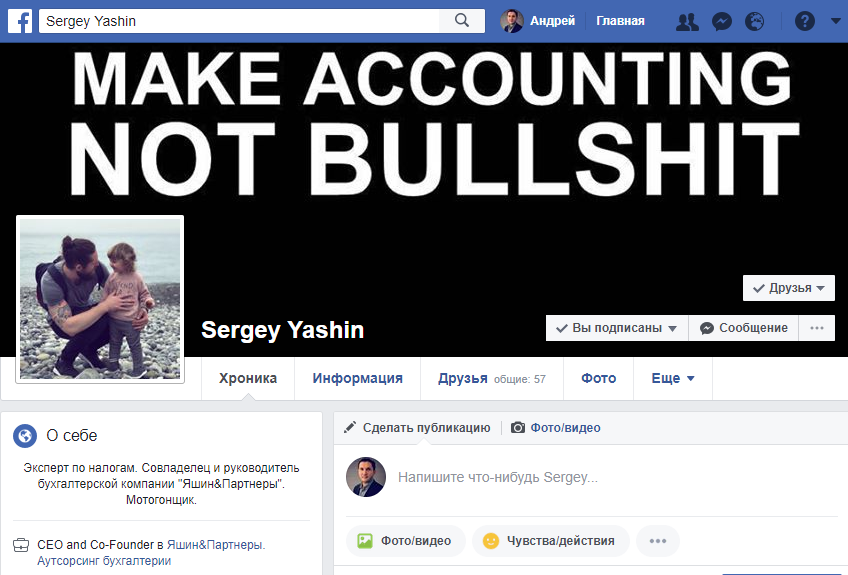Go to Главная home link

[x=620, y=21]
